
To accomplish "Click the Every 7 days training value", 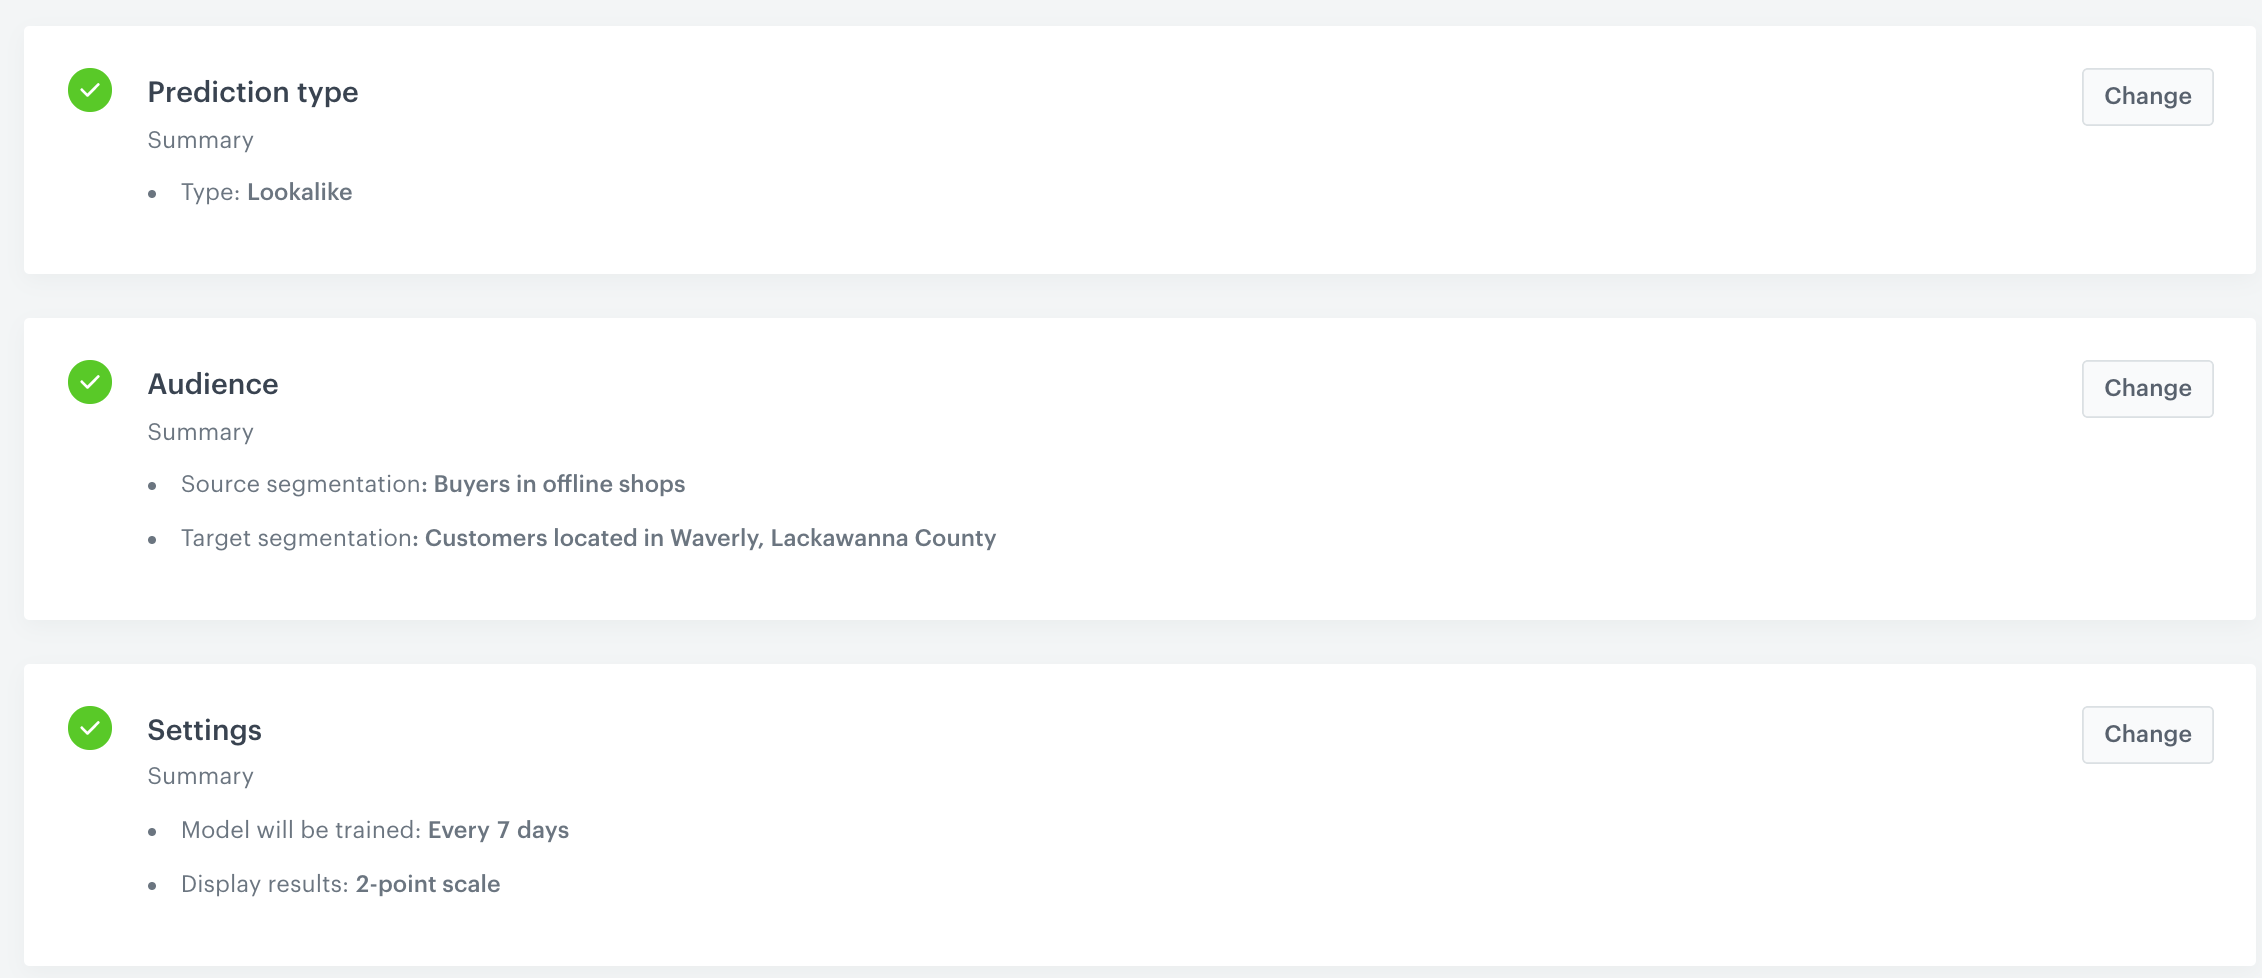I will (x=498, y=830).
